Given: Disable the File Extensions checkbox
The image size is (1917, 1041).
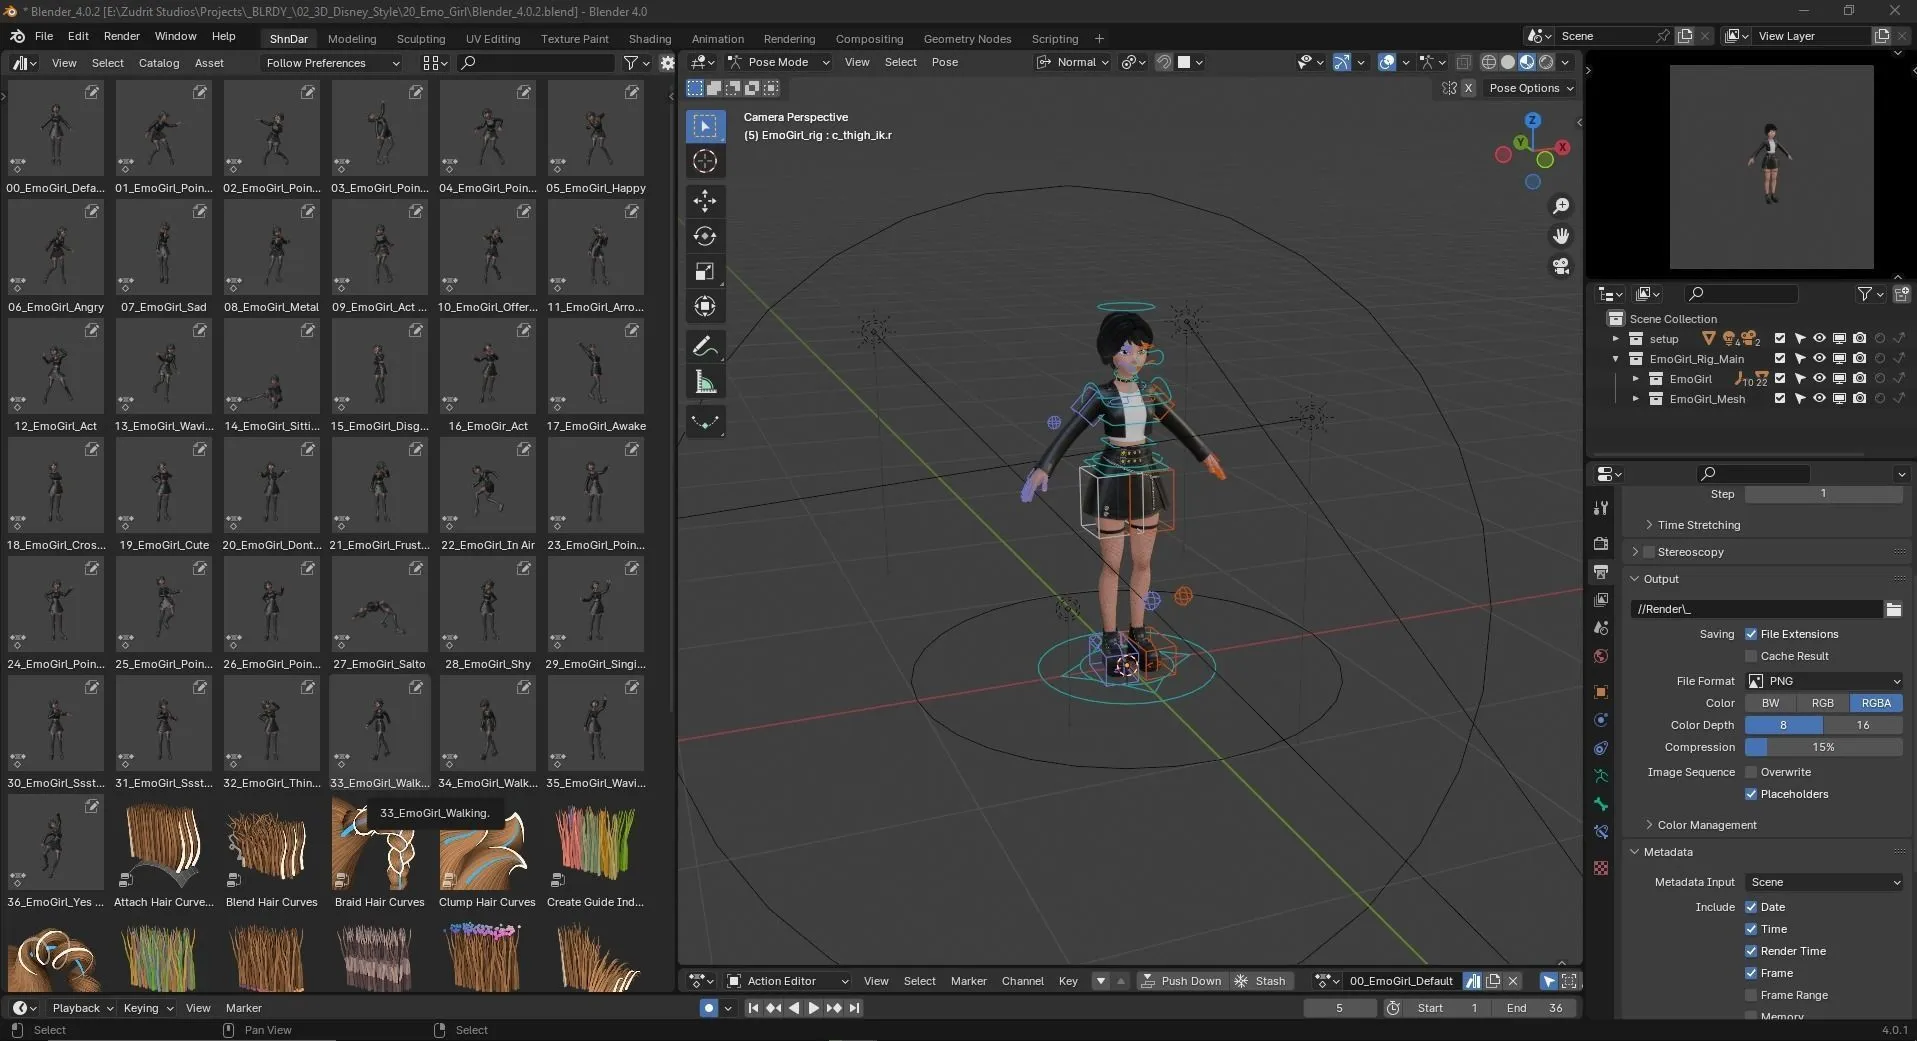Looking at the screenshot, I should [x=1752, y=633].
